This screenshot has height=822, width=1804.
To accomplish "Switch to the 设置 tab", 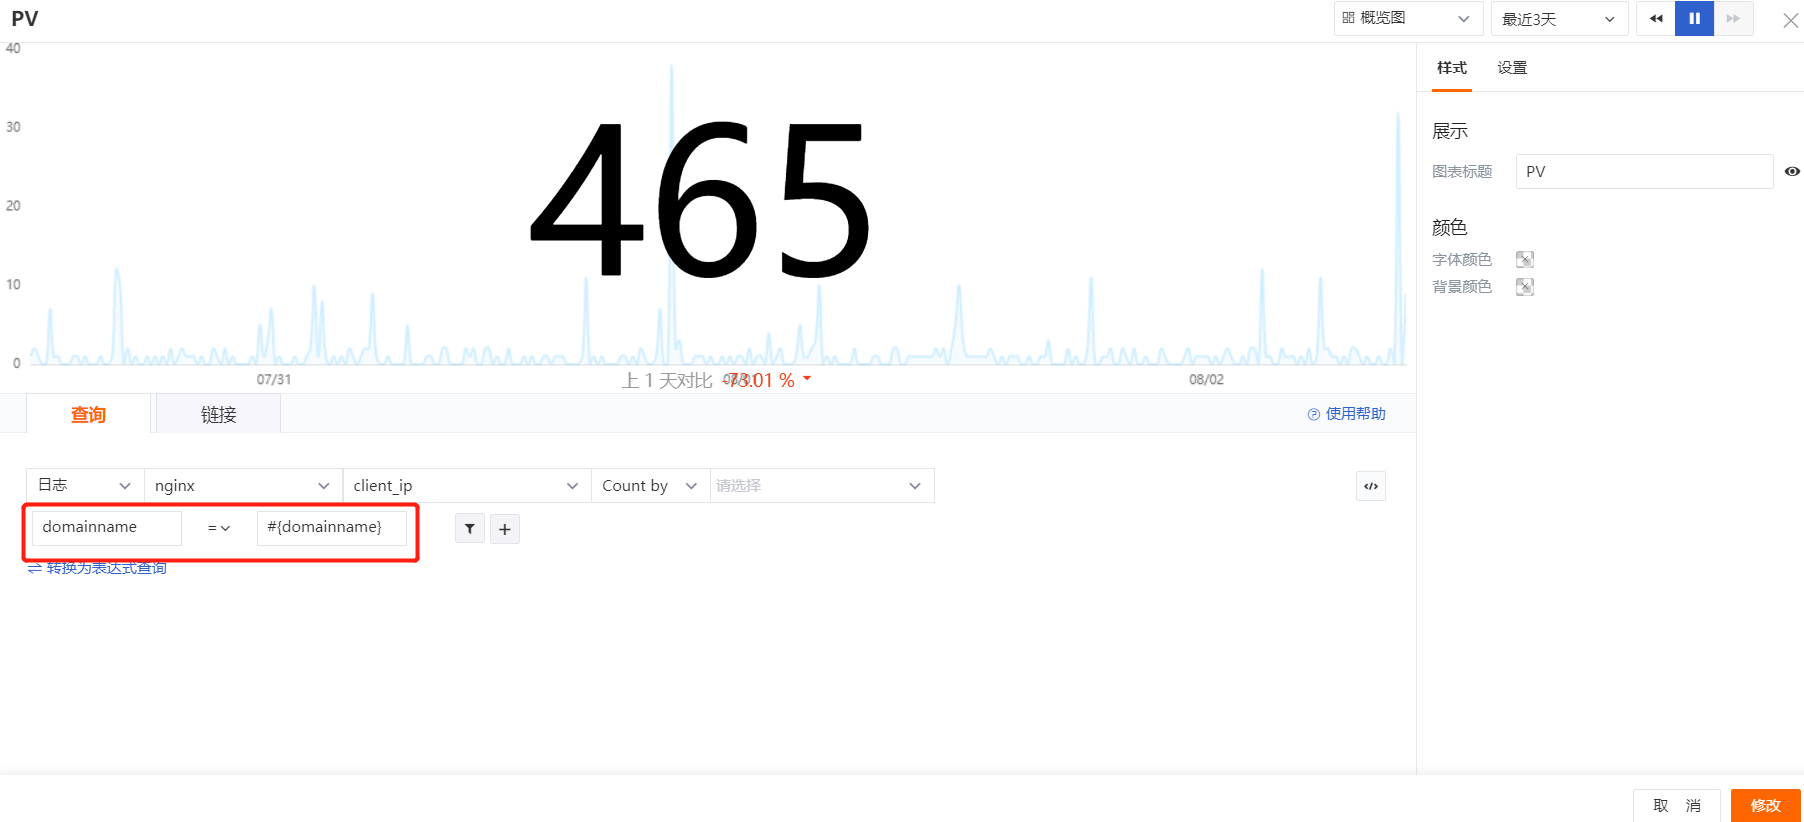I will (1512, 68).
